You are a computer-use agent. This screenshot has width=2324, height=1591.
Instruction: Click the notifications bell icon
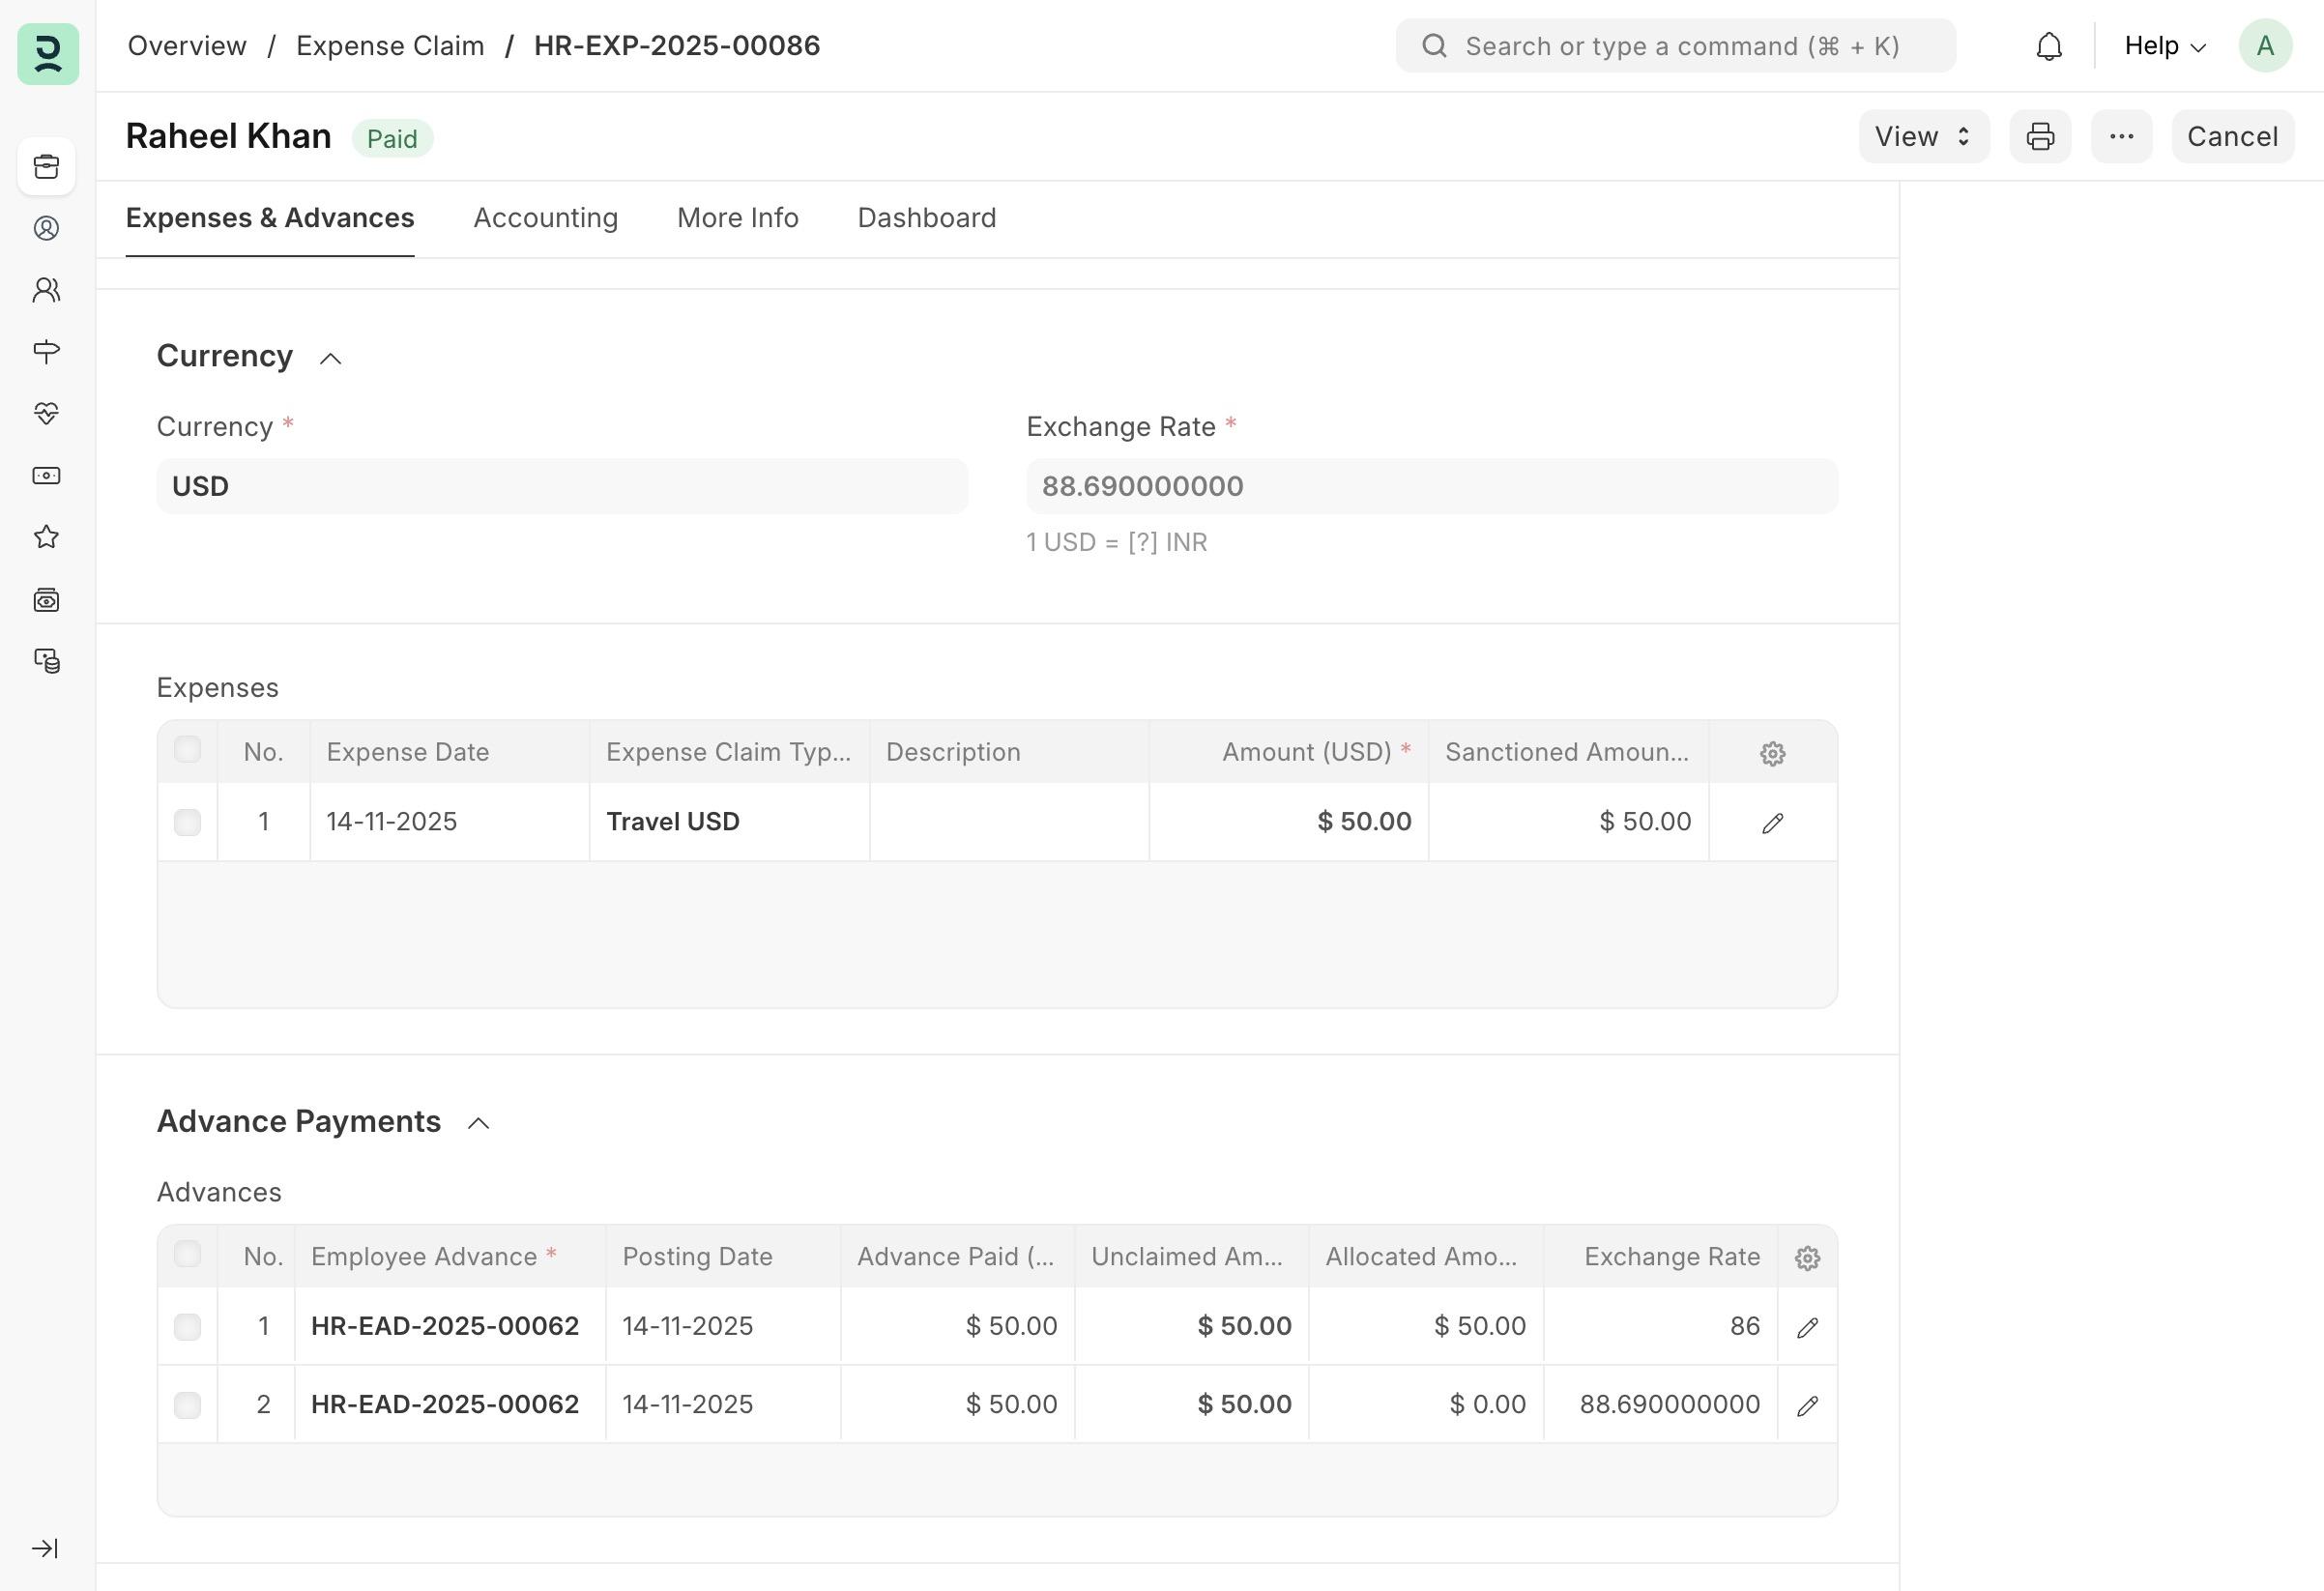tap(2048, 46)
